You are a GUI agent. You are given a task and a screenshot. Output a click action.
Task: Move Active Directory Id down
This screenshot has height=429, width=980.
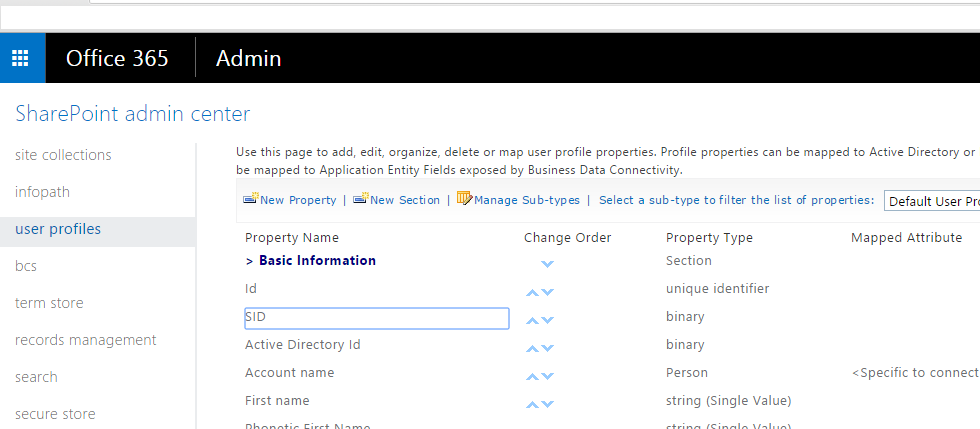coord(547,348)
